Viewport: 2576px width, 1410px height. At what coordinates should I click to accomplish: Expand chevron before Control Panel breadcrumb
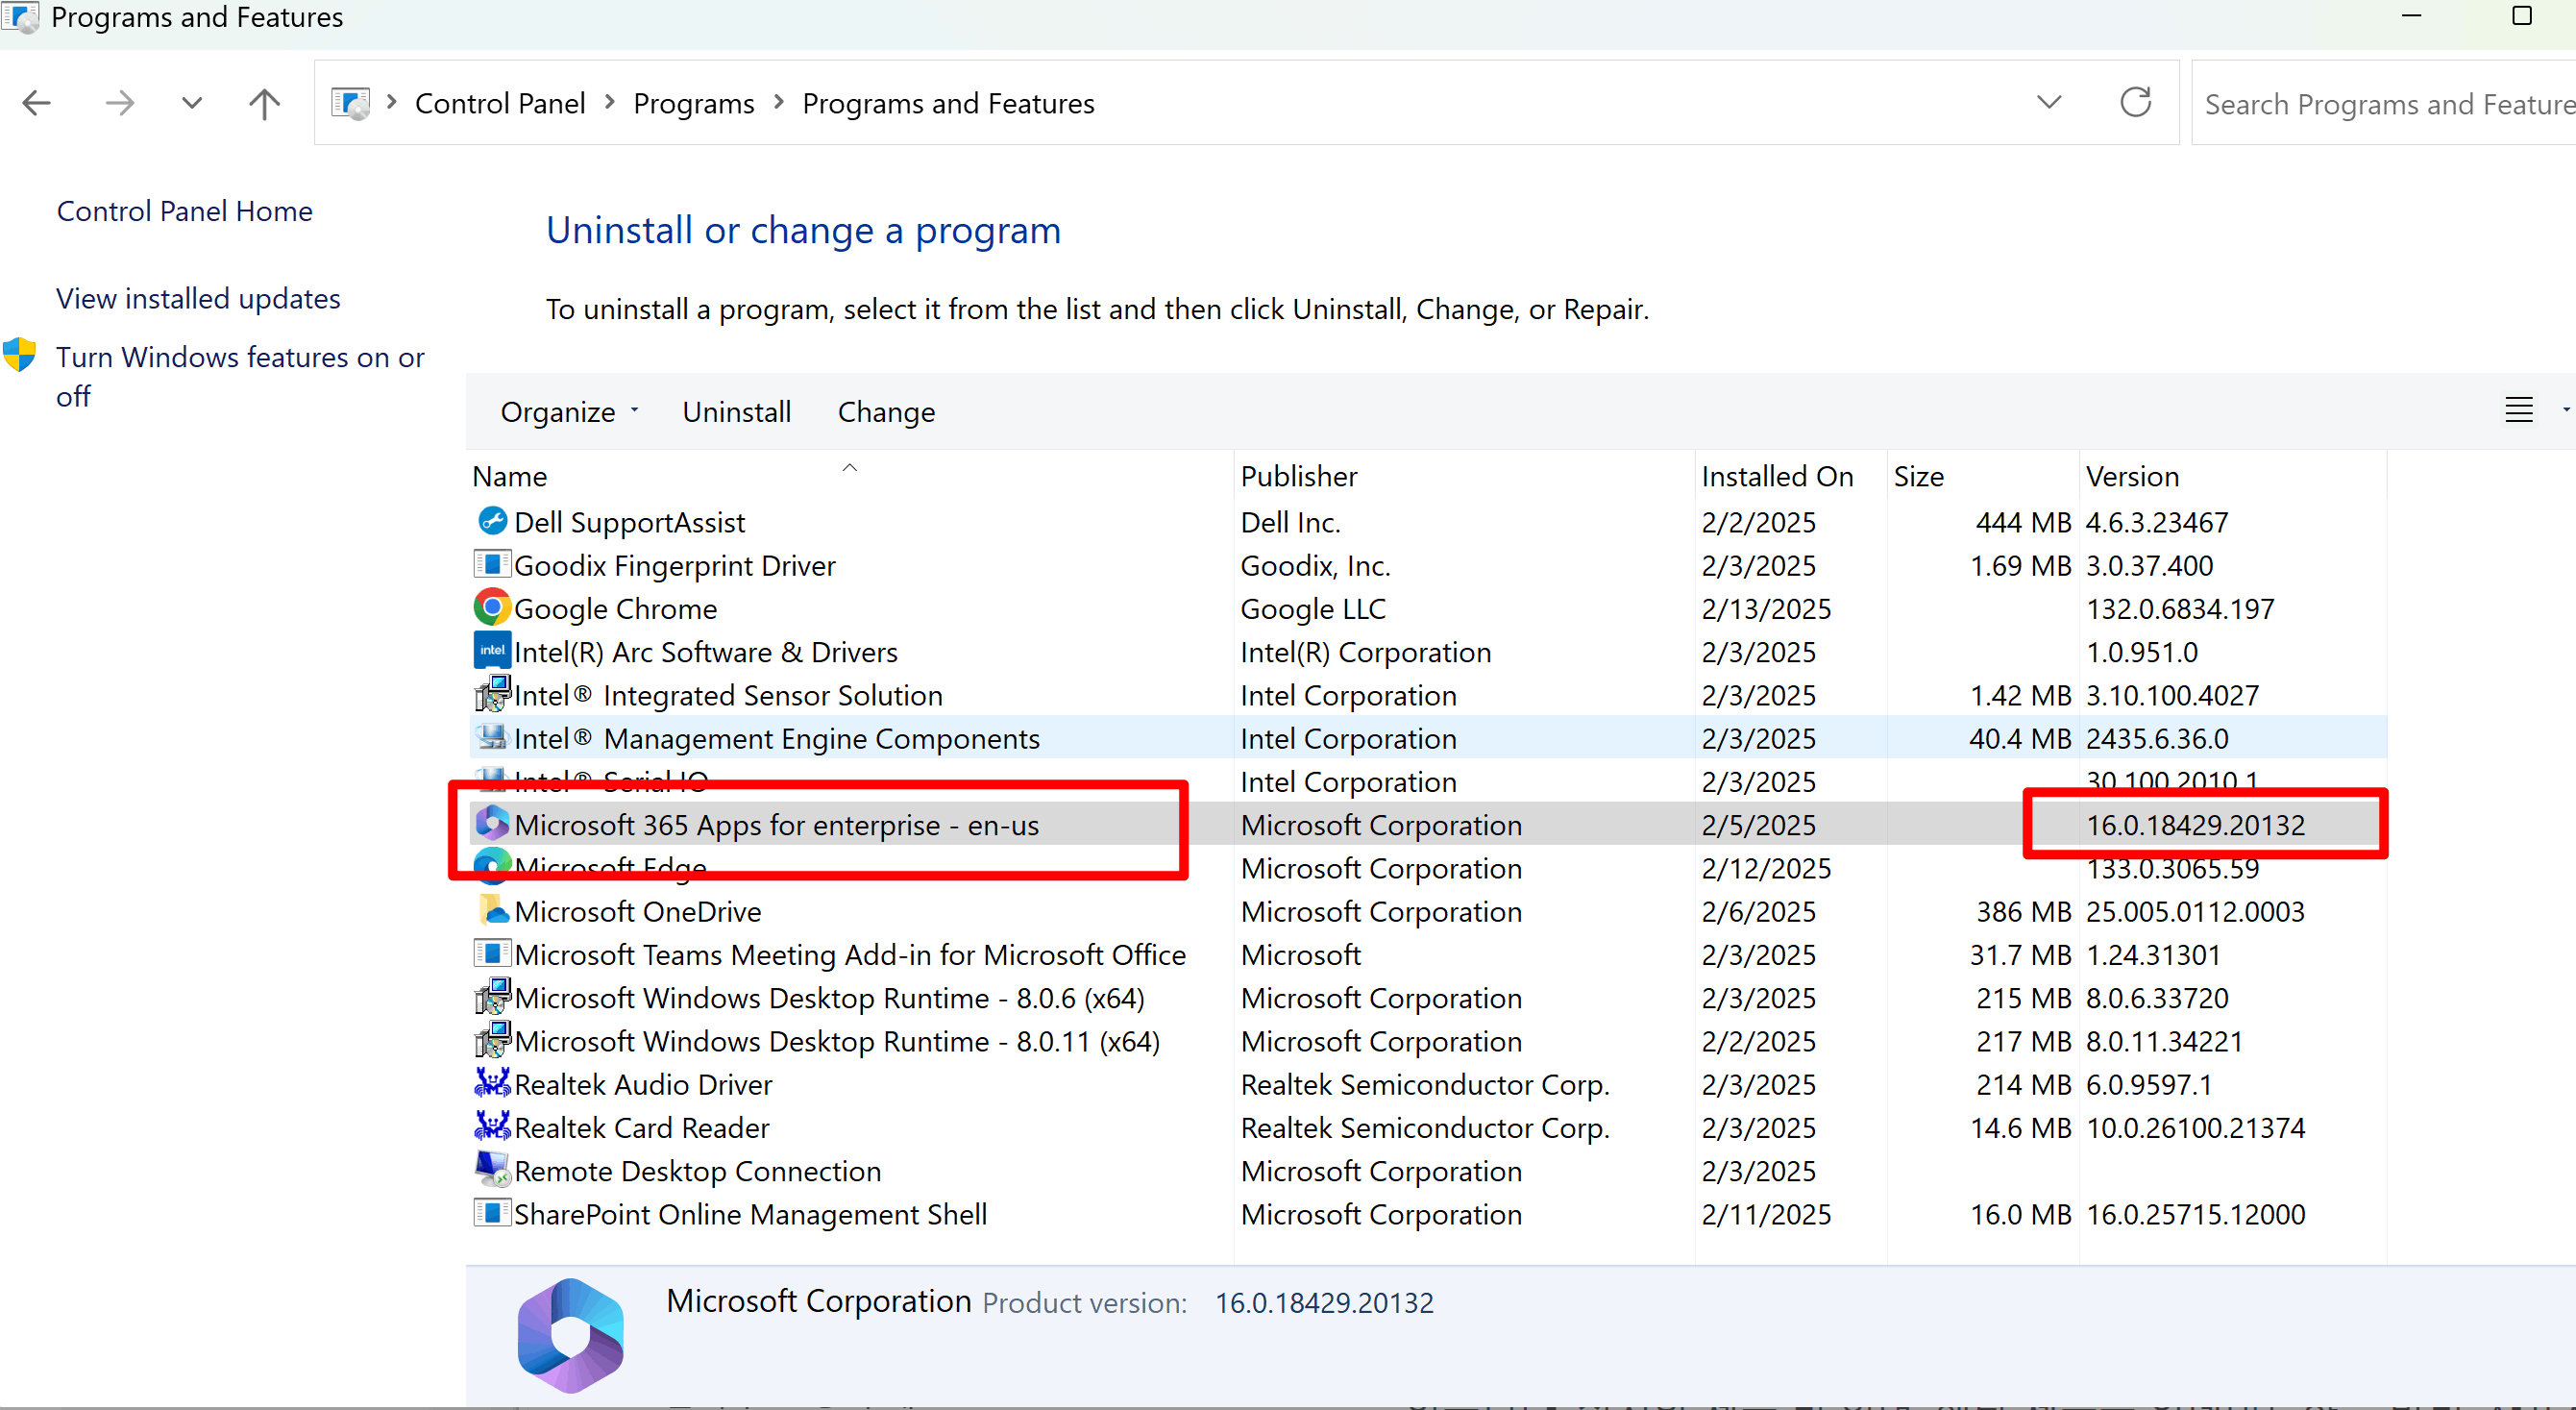coord(392,102)
